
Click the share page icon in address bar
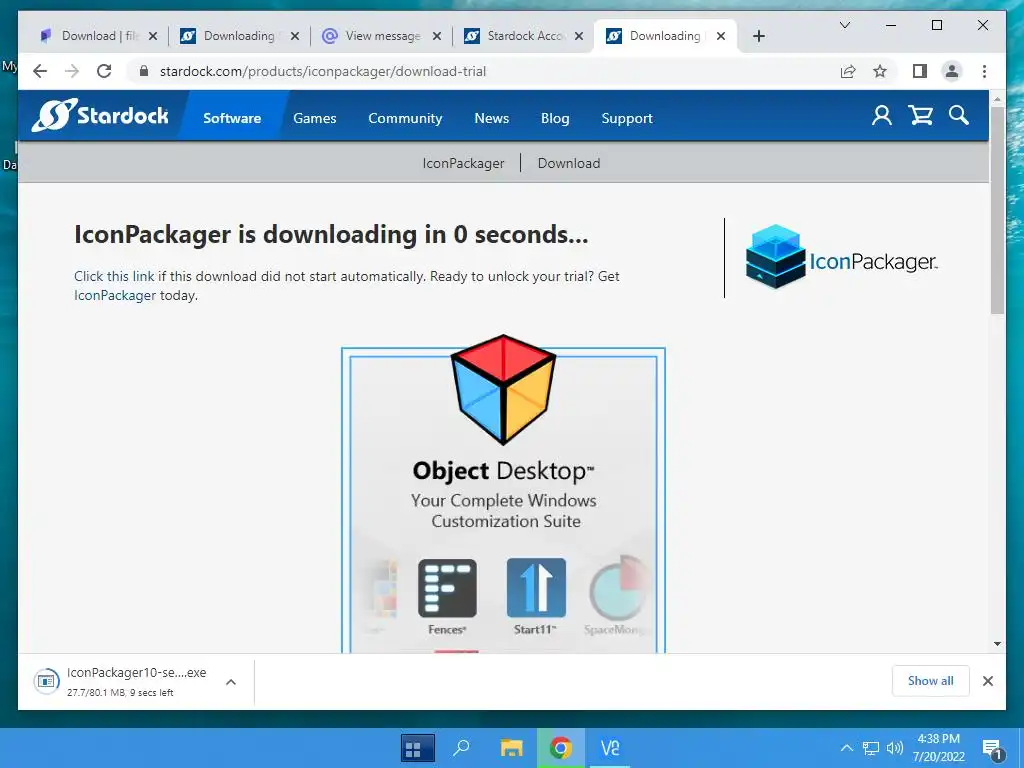tap(848, 71)
